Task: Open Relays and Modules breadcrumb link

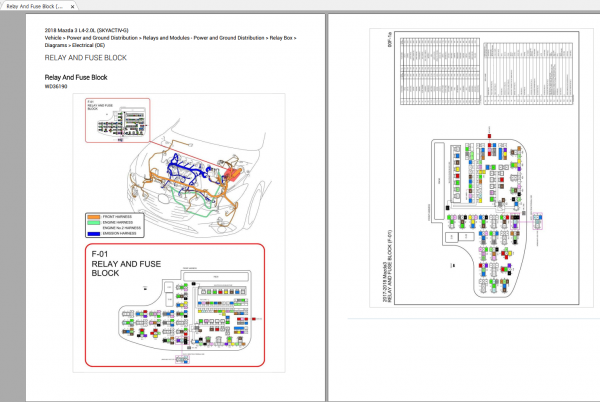Action: (x=204, y=38)
